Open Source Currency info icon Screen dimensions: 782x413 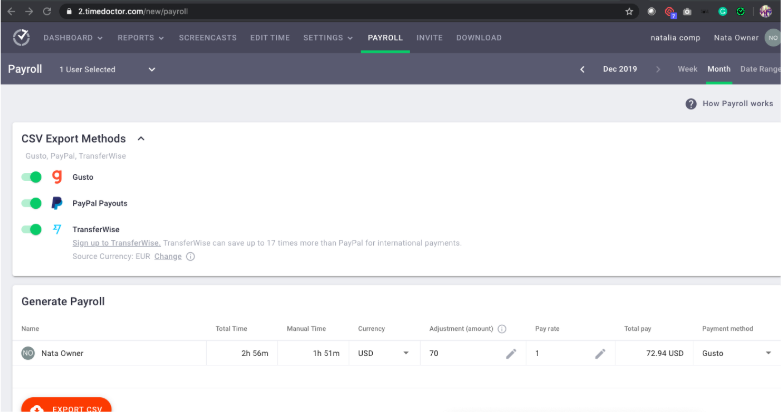click(191, 256)
